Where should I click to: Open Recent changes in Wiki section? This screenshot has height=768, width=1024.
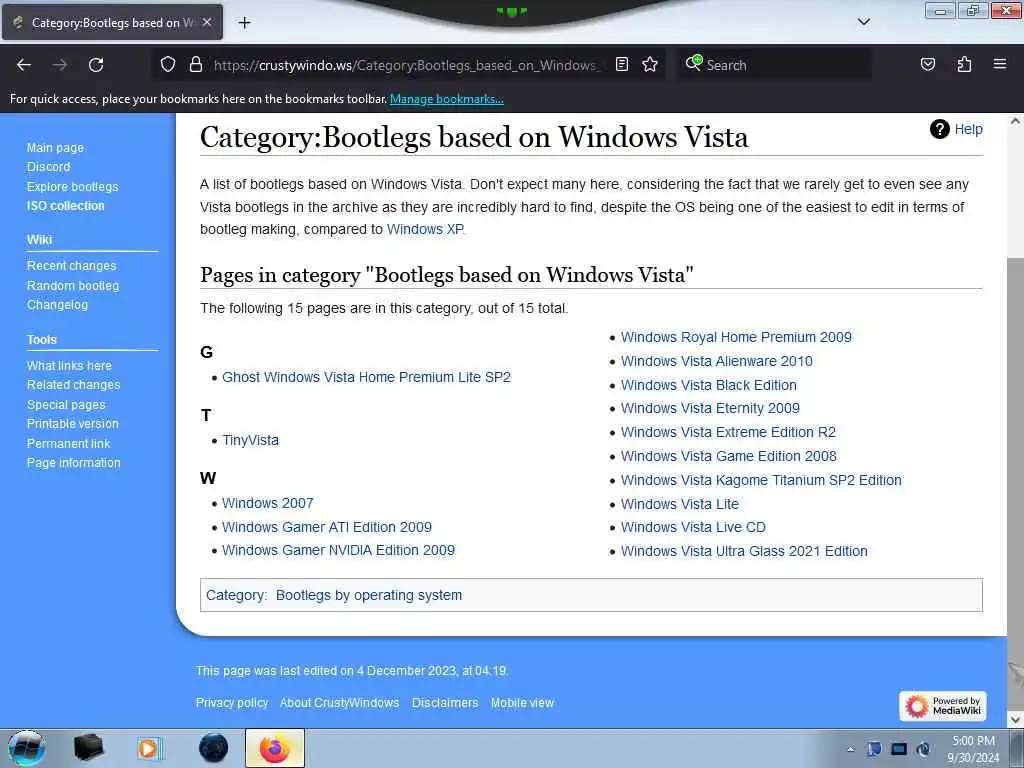point(71,266)
